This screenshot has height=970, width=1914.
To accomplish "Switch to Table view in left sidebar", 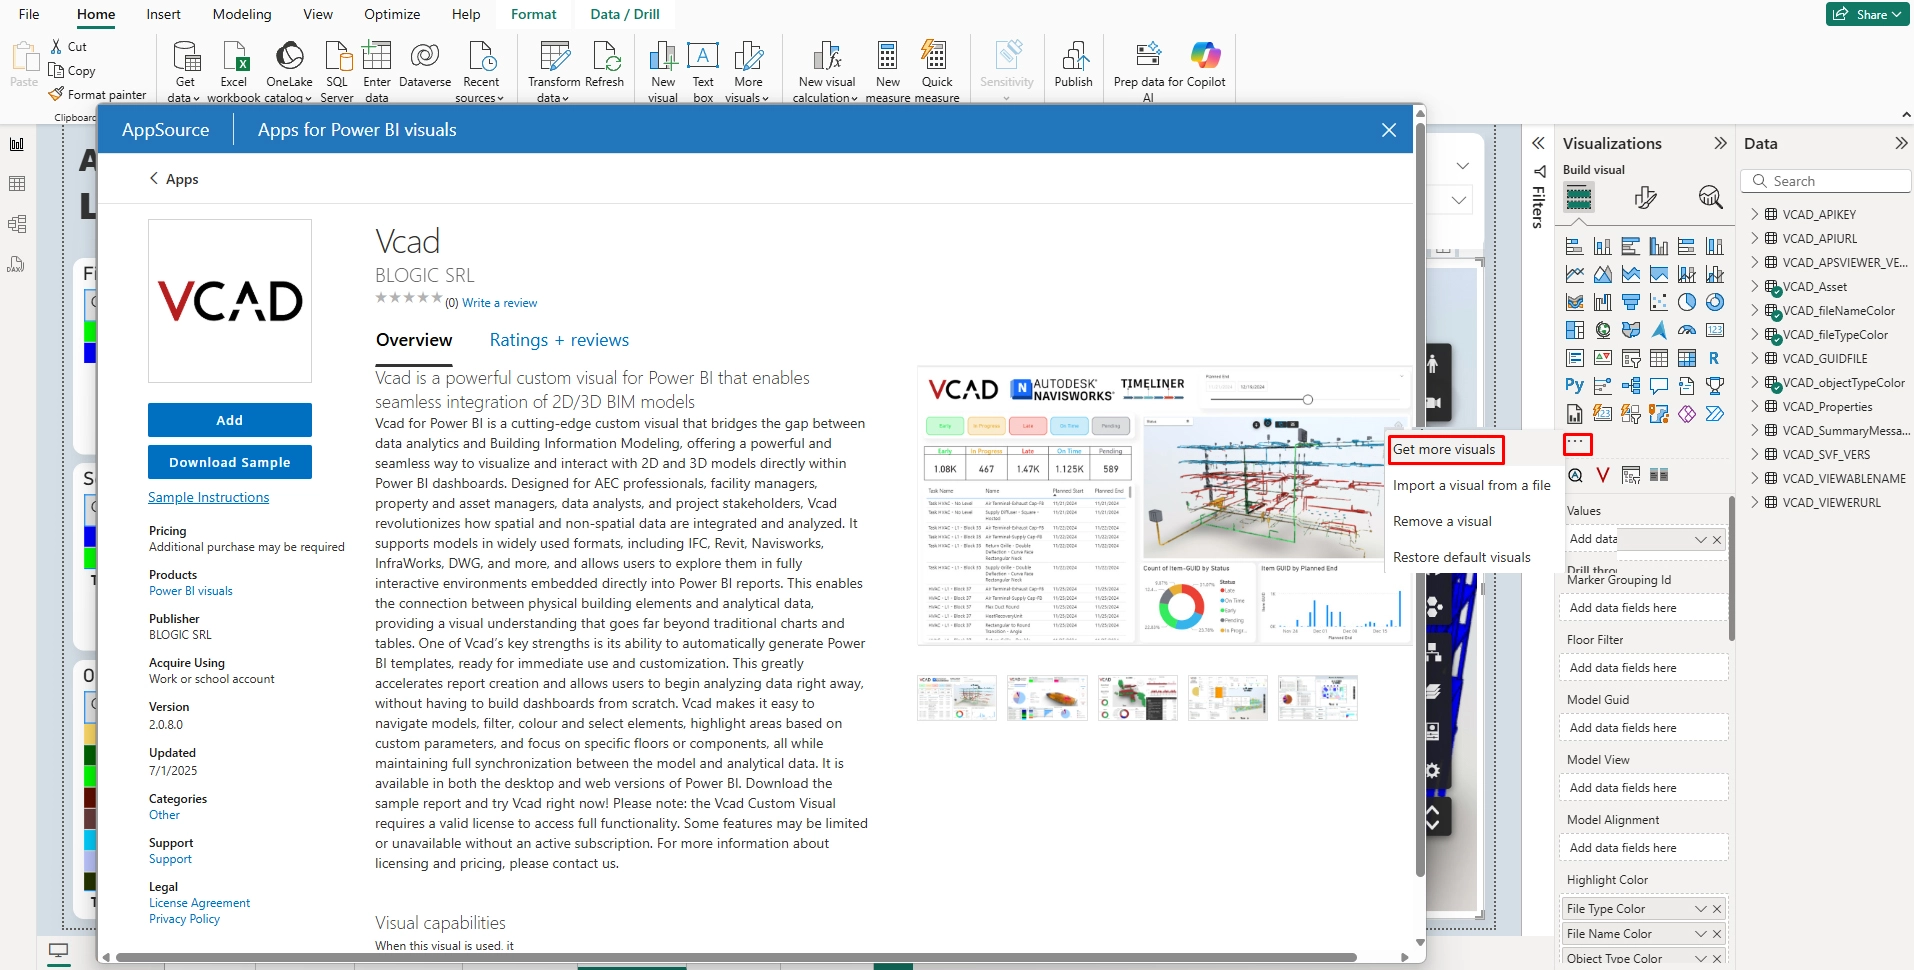I will [17, 184].
